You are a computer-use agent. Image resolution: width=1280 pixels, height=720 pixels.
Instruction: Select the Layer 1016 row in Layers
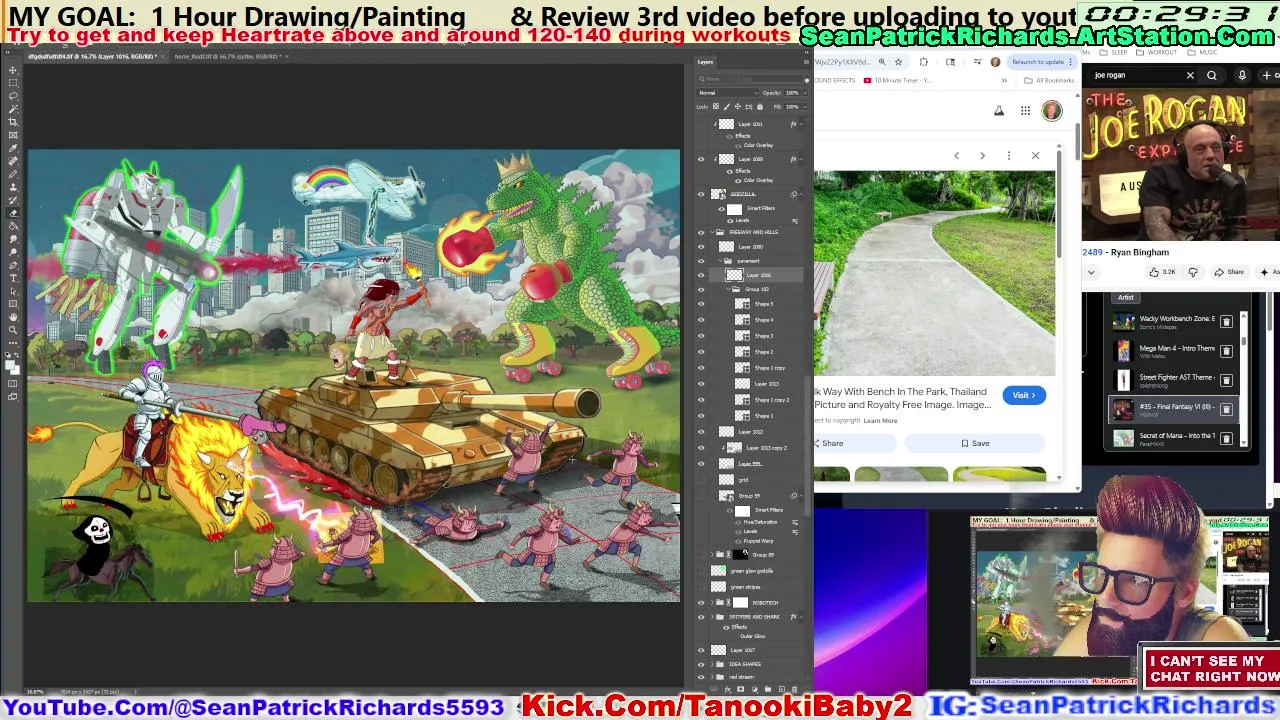pyautogui.click(x=755, y=275)
